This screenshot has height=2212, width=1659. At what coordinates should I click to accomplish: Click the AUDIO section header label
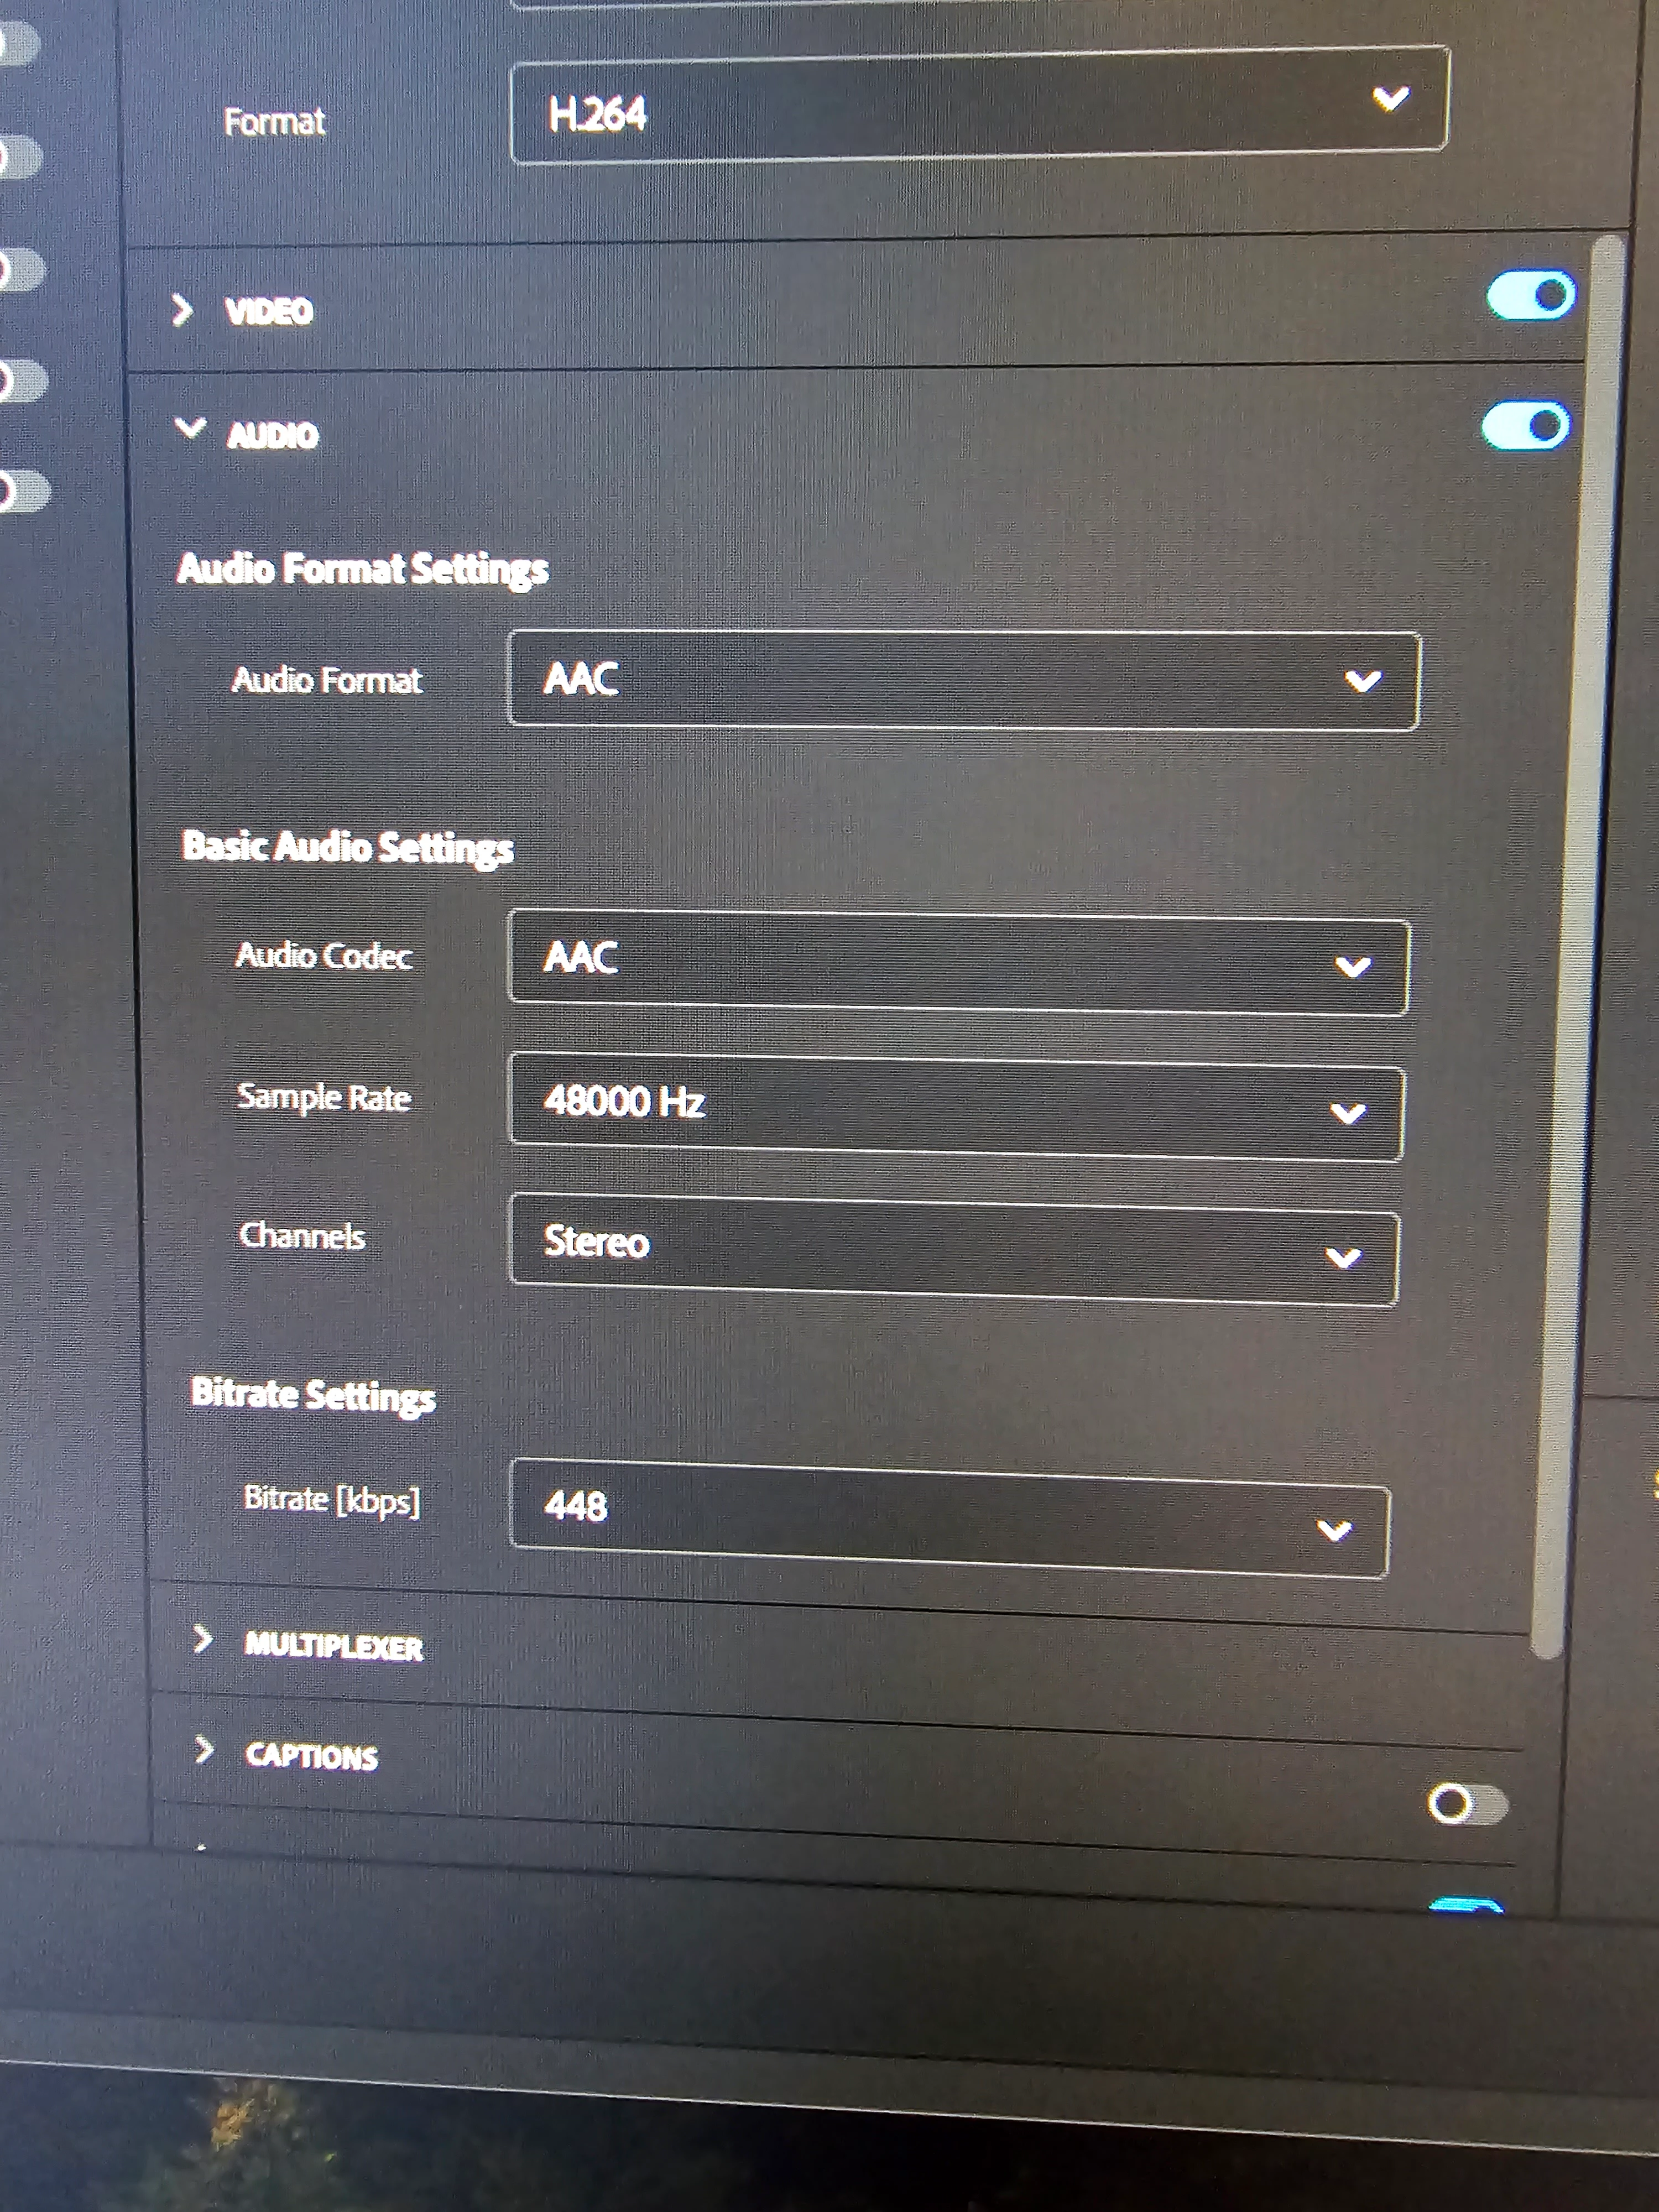pyautogui.click(x=272, y=435)
